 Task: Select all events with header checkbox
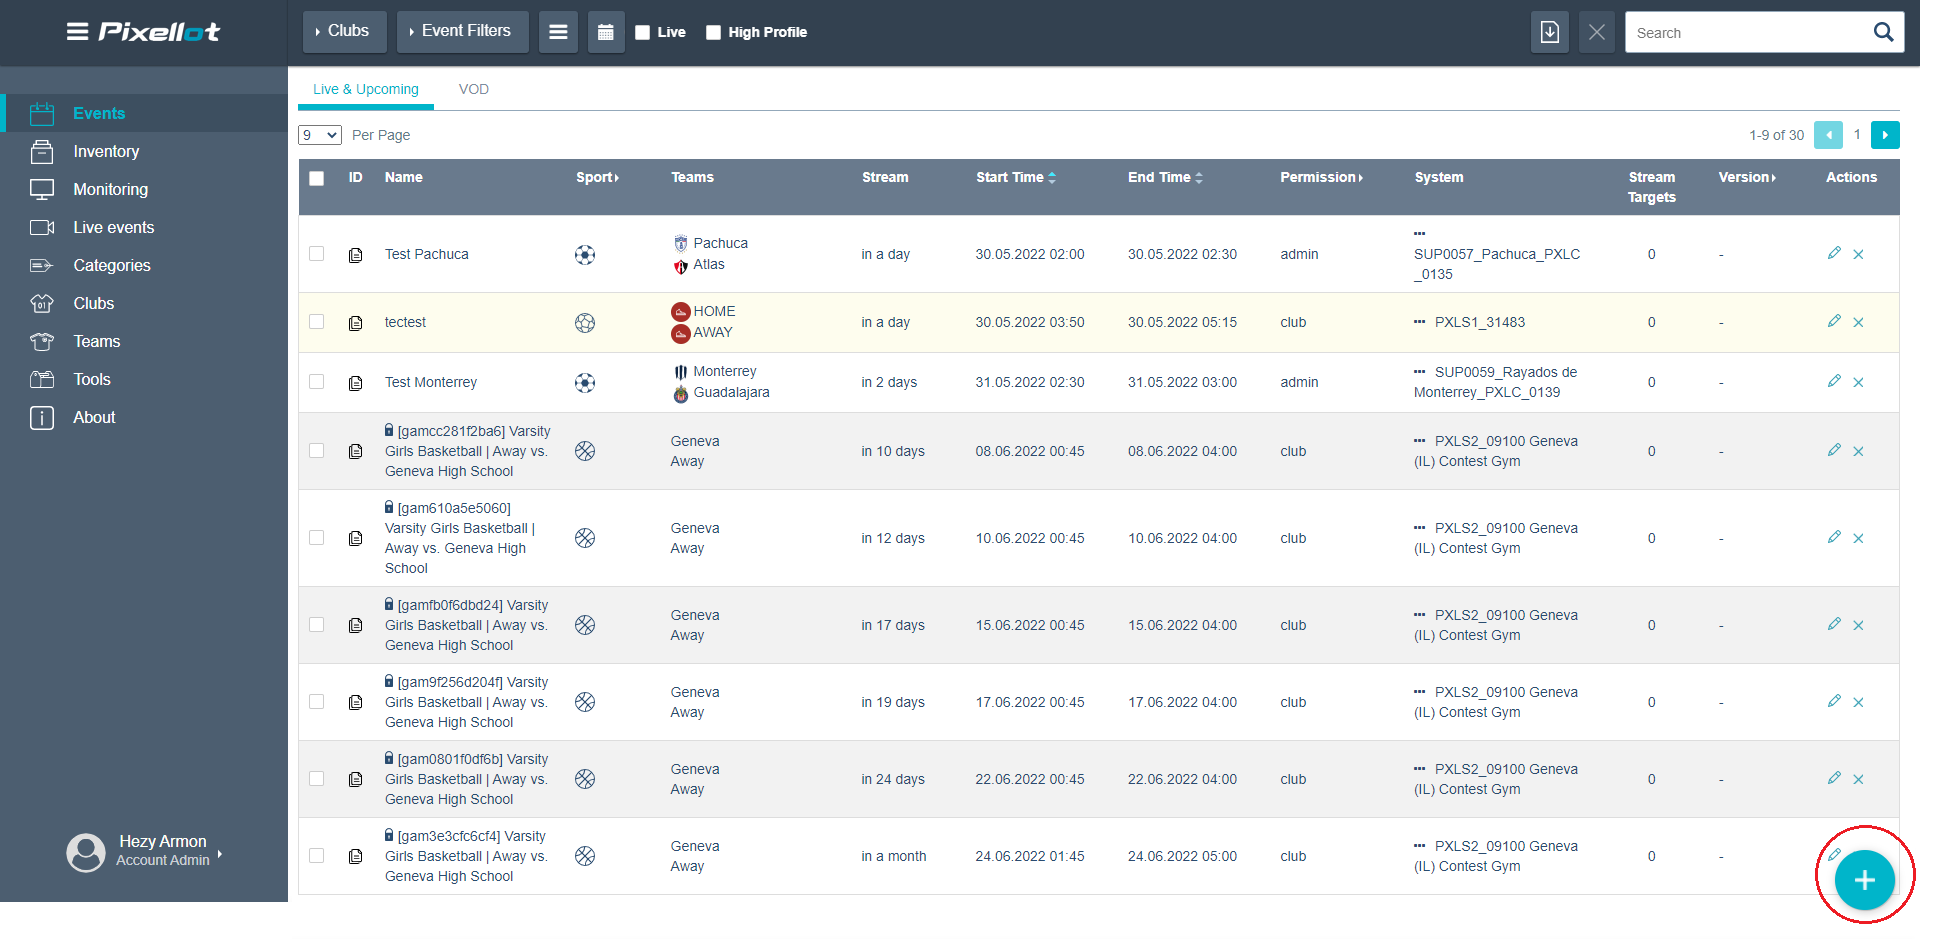point(317,178)
